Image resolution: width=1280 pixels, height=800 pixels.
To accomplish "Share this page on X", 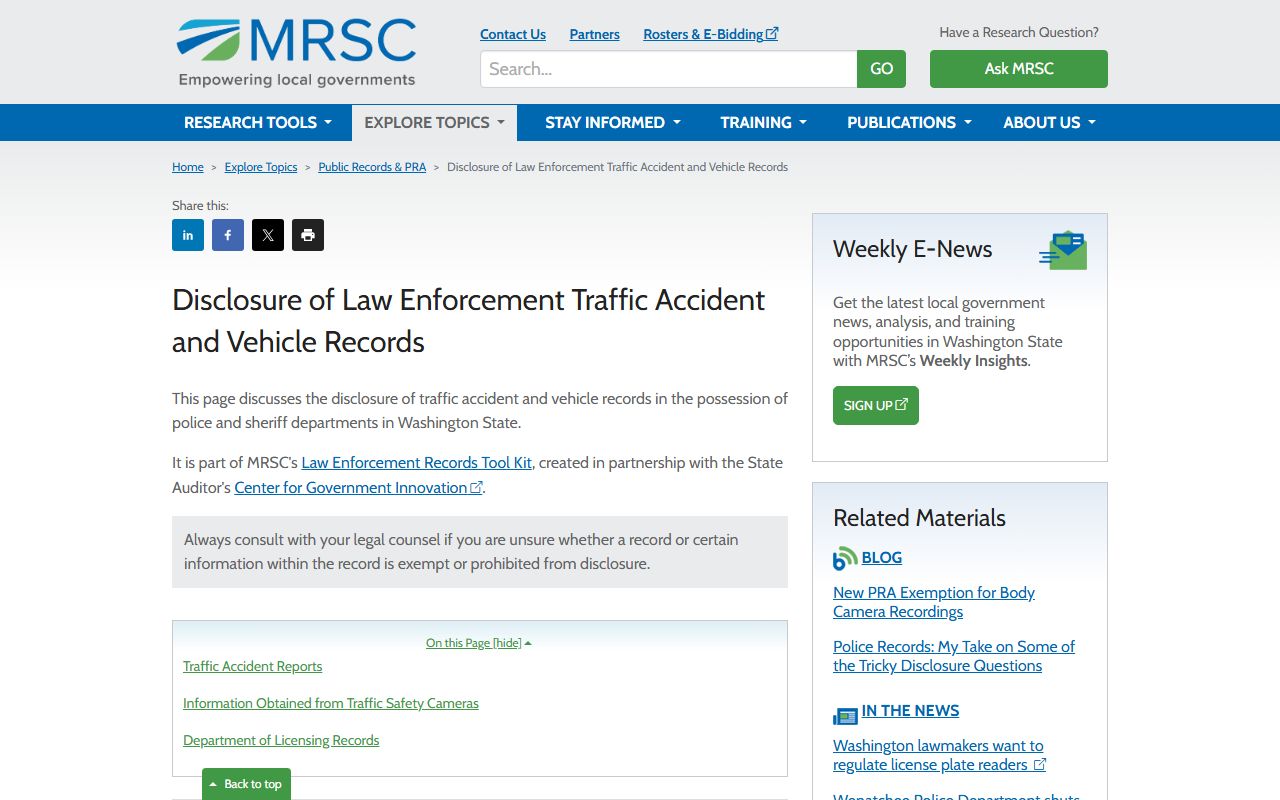I will (x=268, y=235).
